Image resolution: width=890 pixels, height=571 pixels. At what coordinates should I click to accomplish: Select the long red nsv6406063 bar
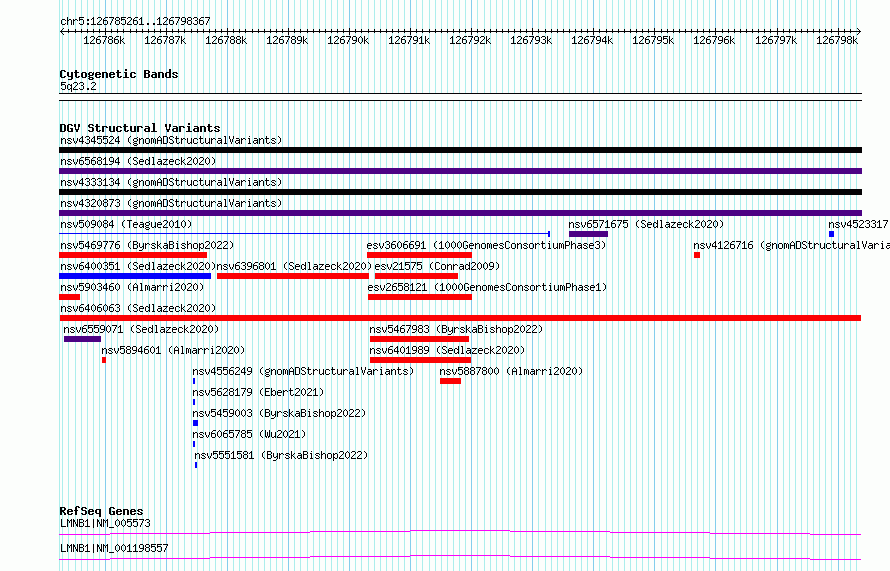coord(460,318)
